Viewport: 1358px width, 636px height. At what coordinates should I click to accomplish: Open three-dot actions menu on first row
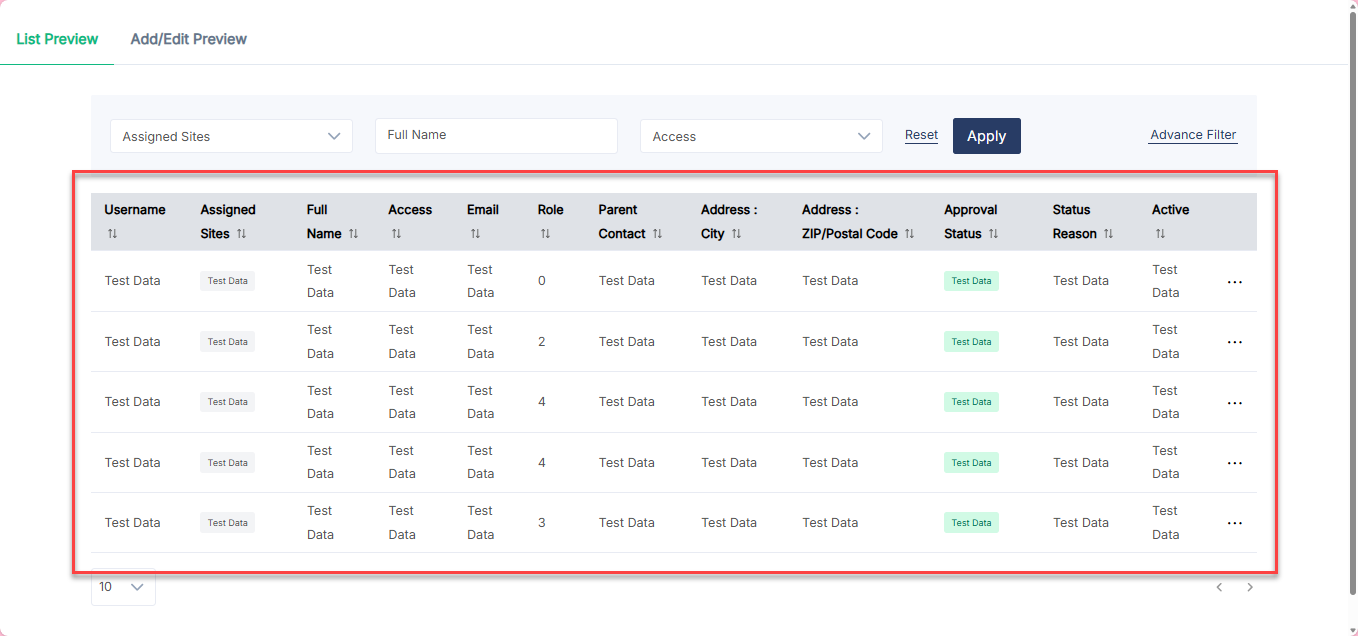tap(1234, 282)
